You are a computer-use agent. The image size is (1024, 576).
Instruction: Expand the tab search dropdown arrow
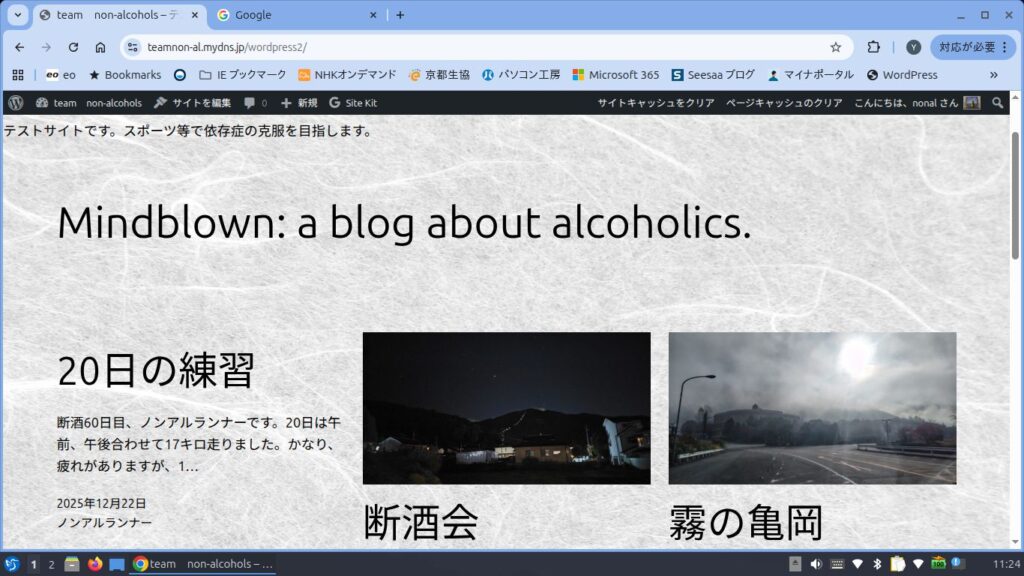tap(17, 15)
